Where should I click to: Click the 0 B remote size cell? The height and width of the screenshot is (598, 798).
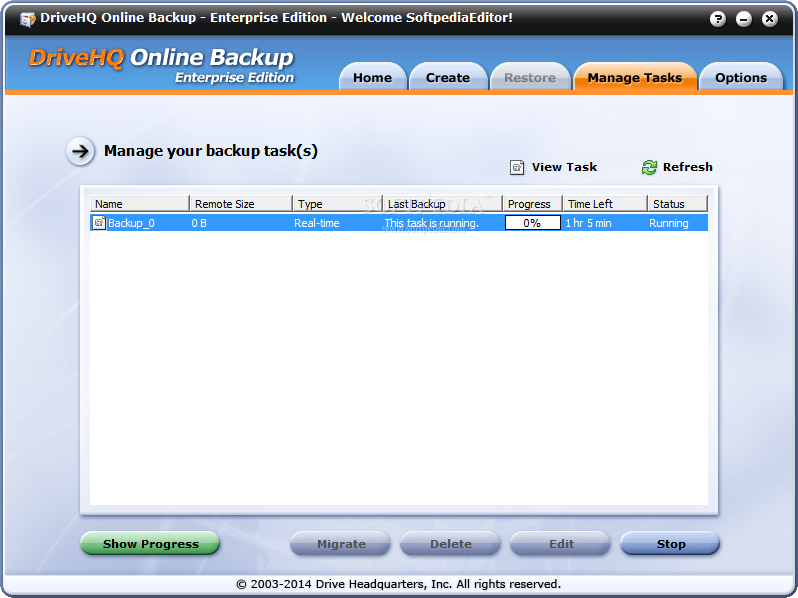pos(199,223)
